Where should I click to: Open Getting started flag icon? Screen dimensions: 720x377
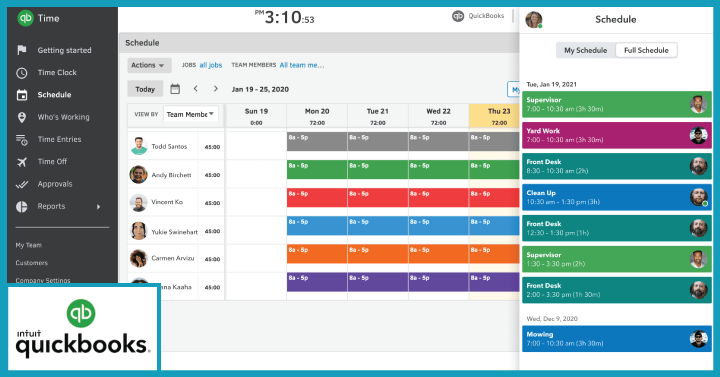22,50
